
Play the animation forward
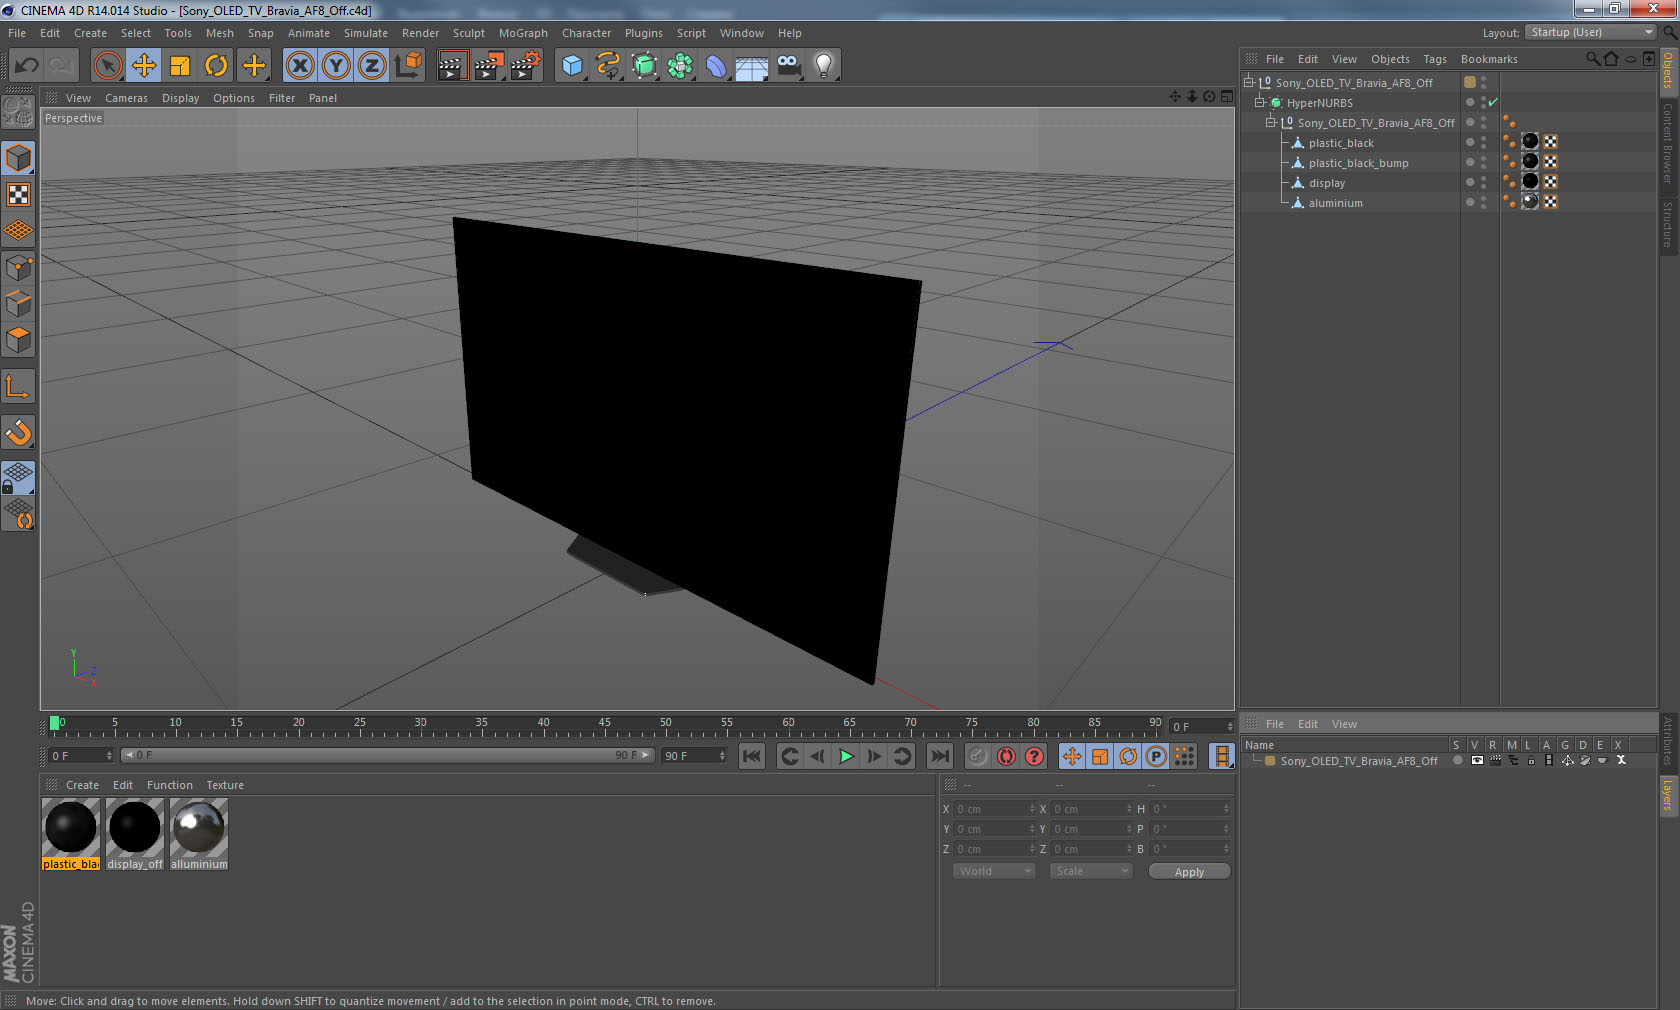coord(846,756)
